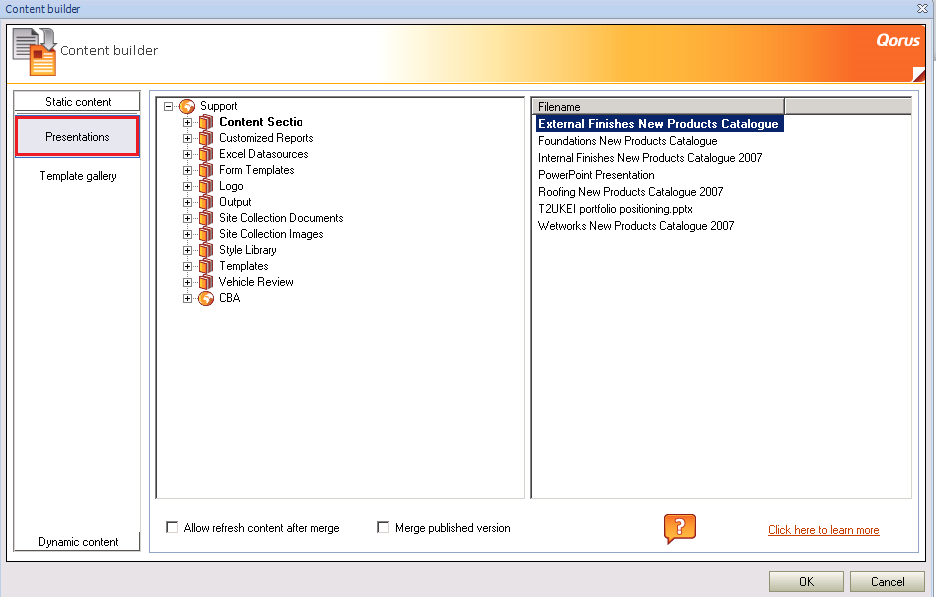Expand the Form Templates node
936x597 pixels.
click(187, 171)
